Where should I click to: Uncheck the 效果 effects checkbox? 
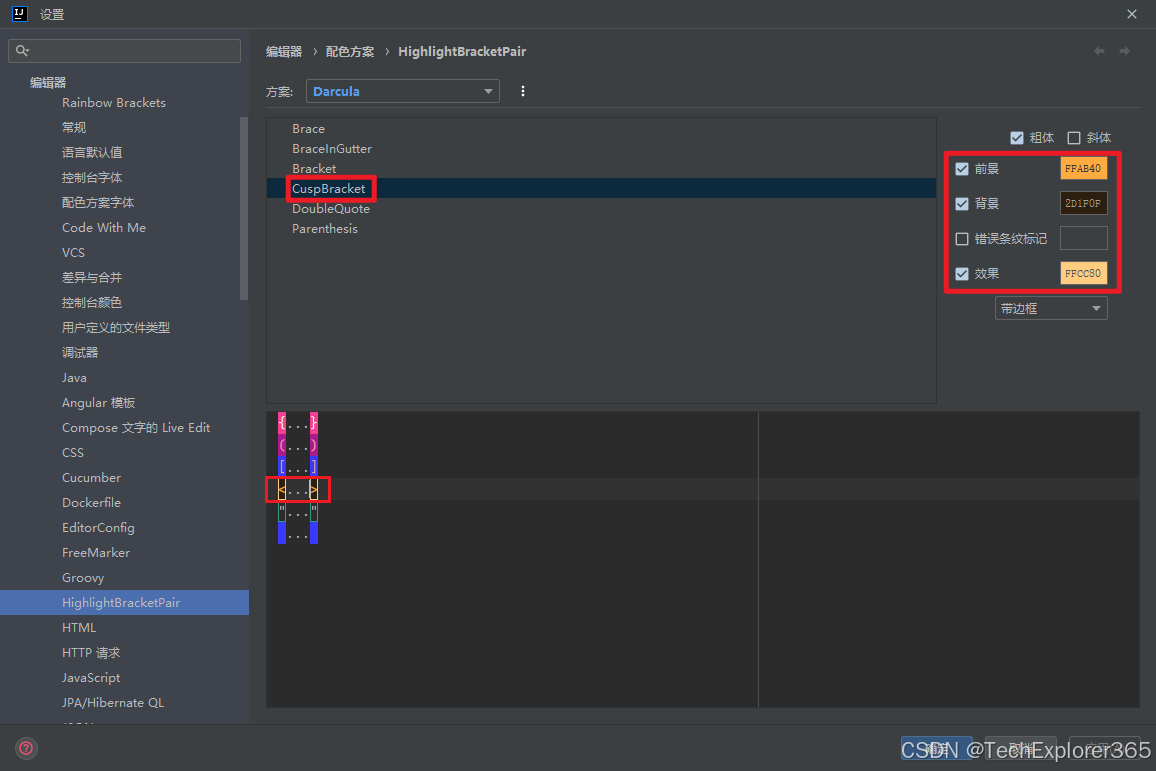click(x=962, y=273)
